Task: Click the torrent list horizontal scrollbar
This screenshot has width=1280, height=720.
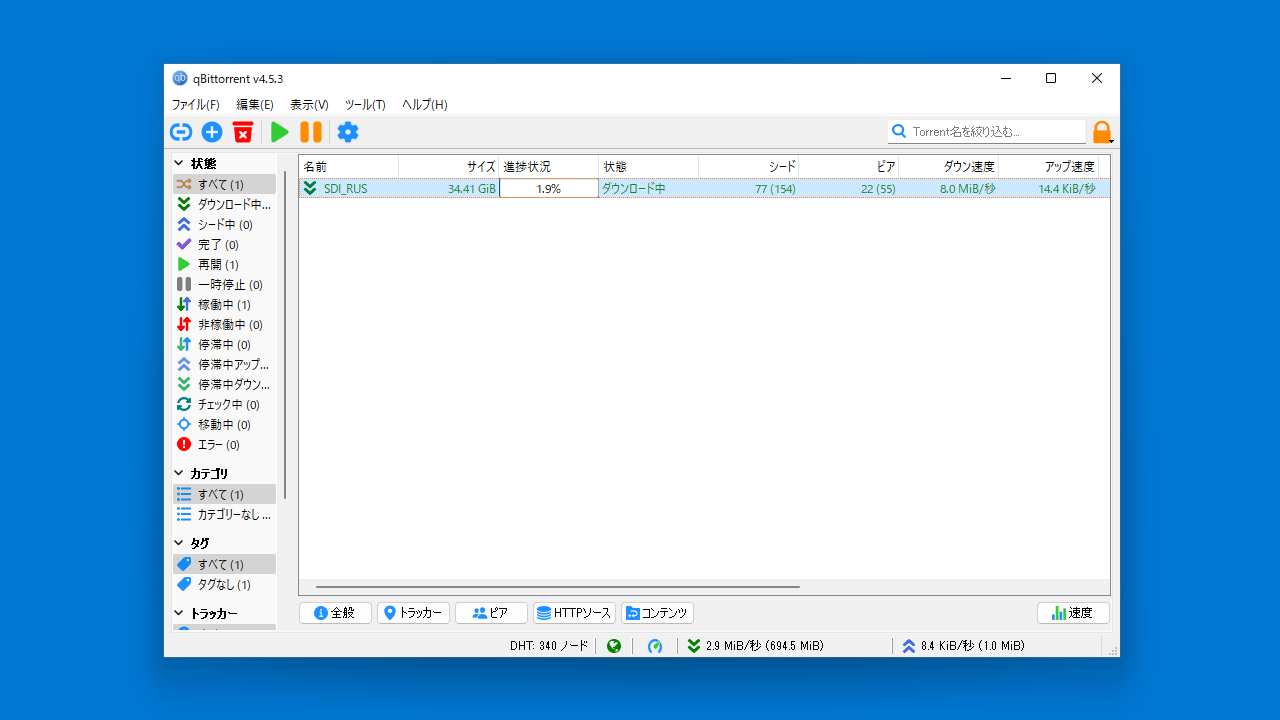Action: (558, 587)
